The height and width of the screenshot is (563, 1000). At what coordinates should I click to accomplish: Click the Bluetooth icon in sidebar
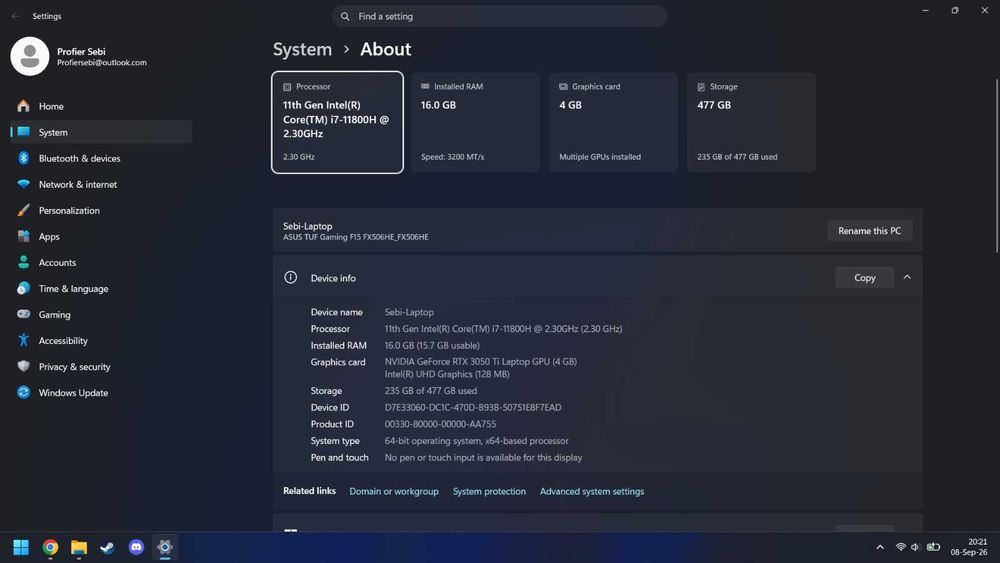coord(24,157)
